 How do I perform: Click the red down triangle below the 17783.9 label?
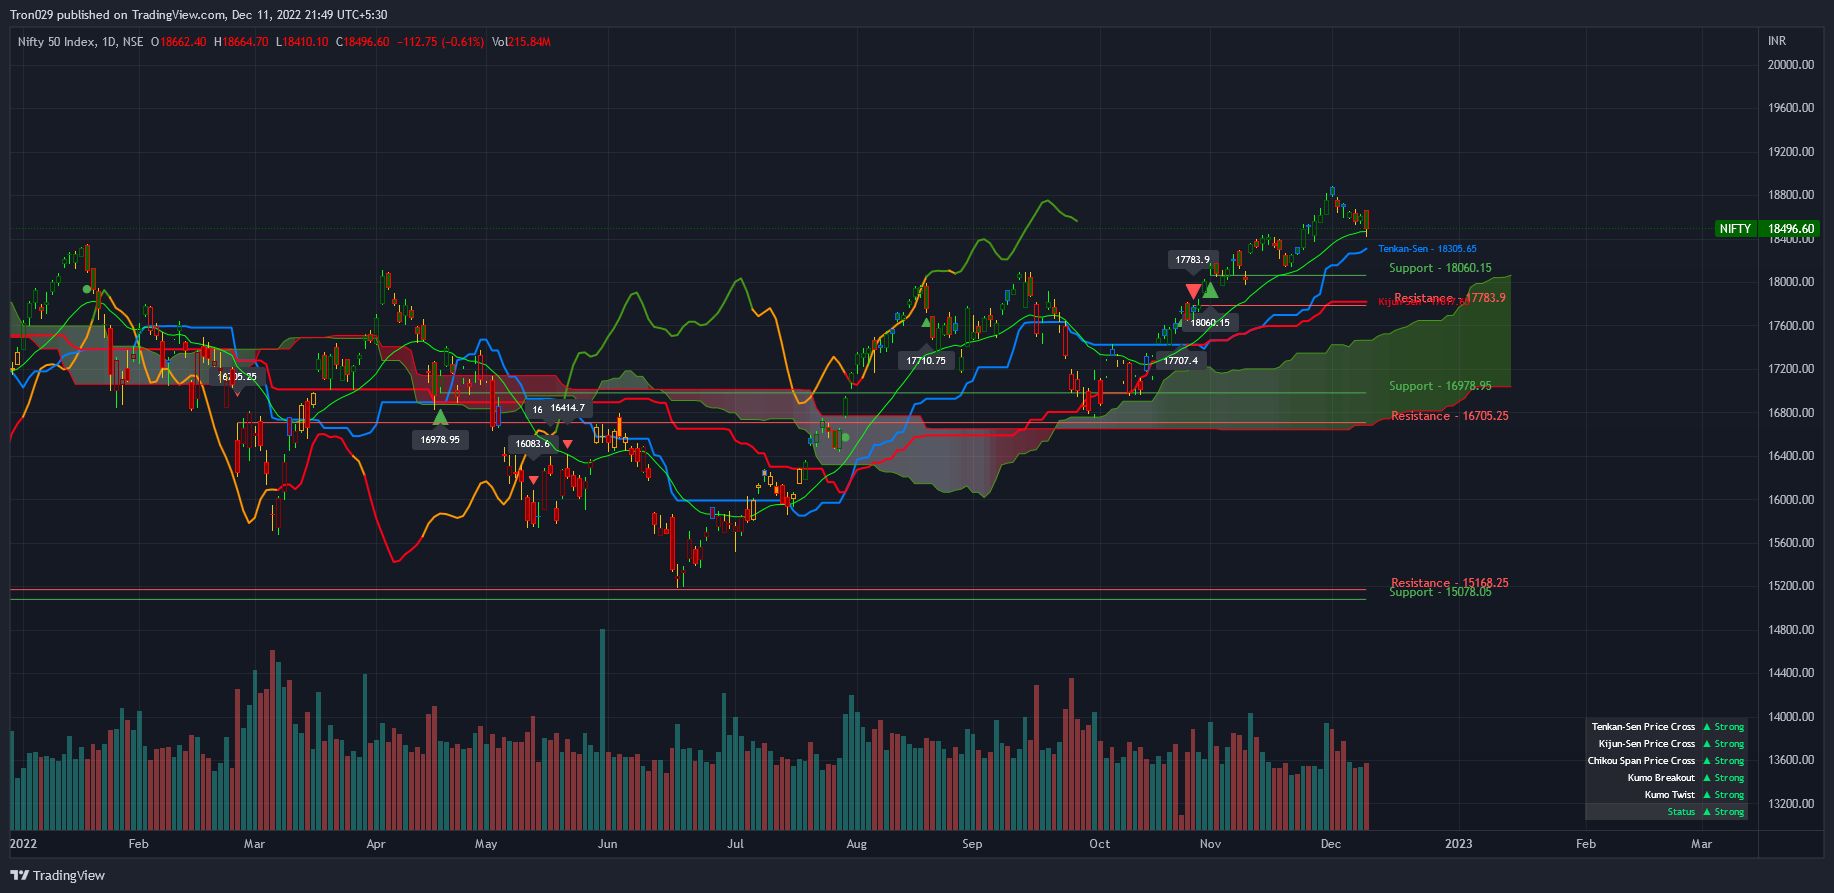tap(1193, 291)
